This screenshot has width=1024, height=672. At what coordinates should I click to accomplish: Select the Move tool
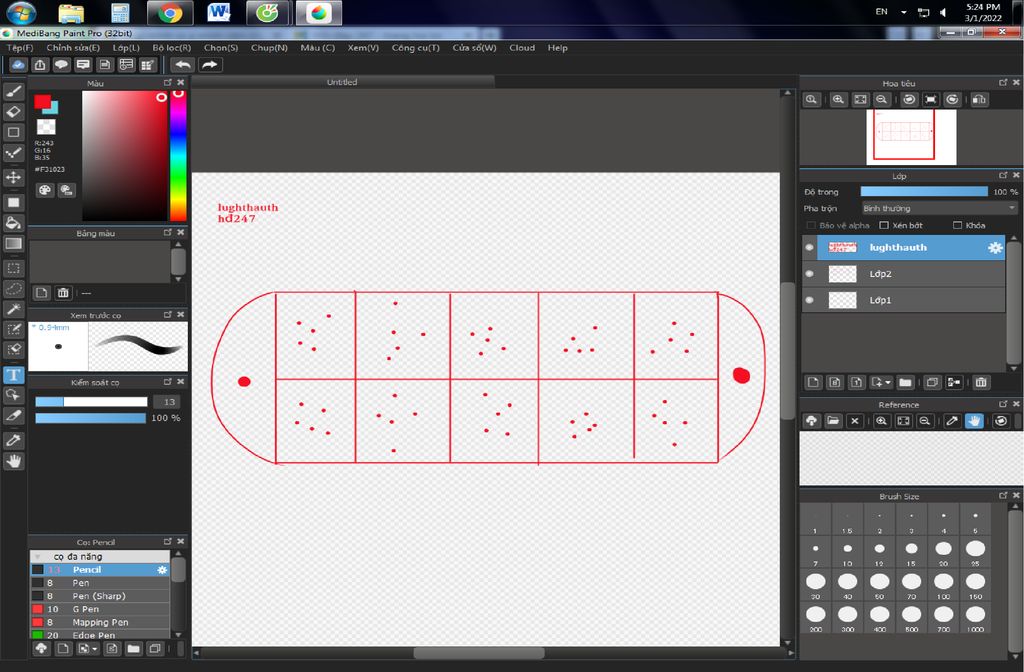point(14,178)
